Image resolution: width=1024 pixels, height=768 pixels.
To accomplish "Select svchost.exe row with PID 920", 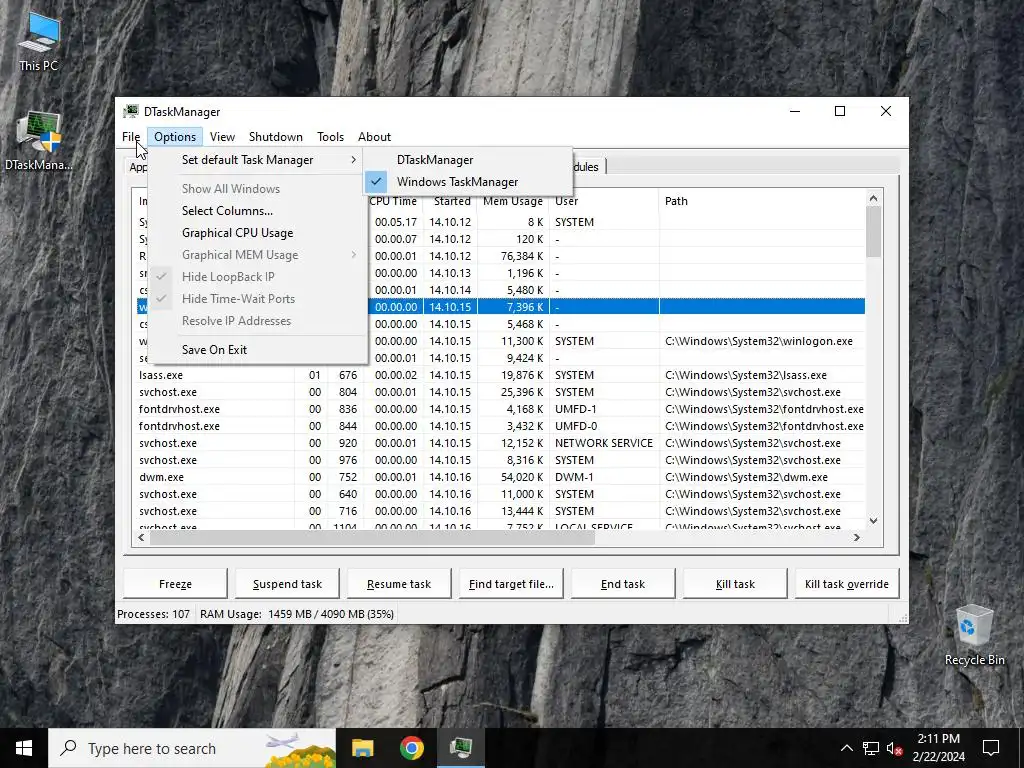I will 501,443.
